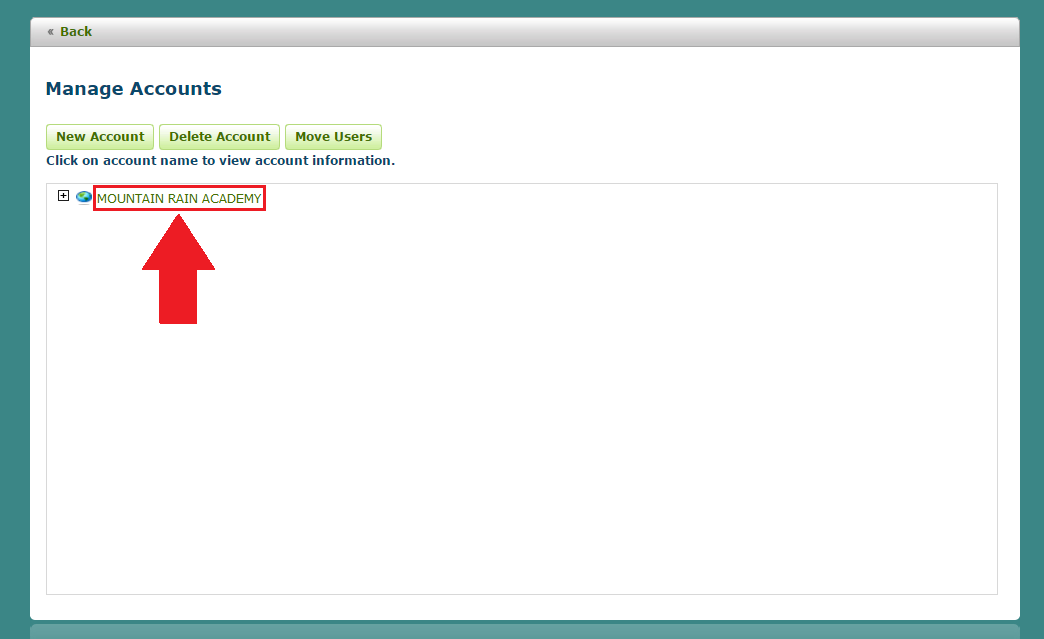Screen dimensions: 1044x639
Task: Select MOUNTAIN RAIN ACADEMY to view account information
Action: 179,198
